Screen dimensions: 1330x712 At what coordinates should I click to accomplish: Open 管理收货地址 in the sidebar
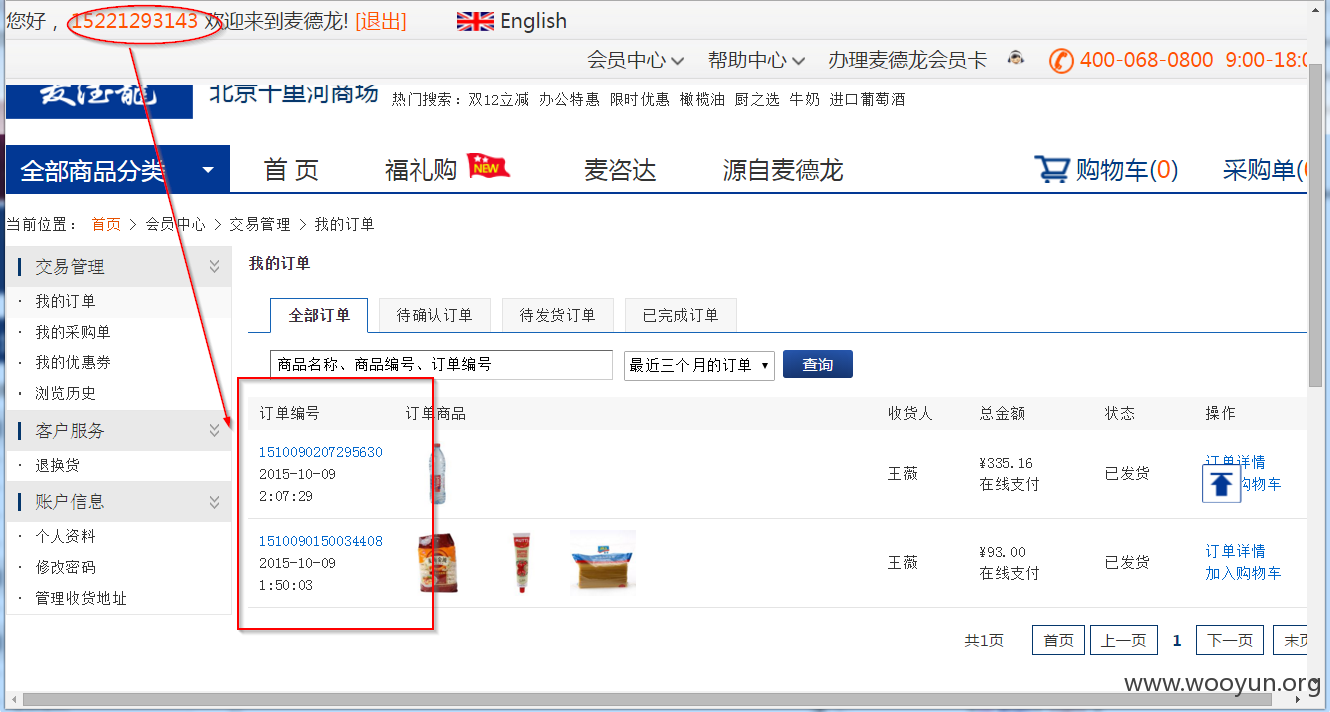[81, 598]
